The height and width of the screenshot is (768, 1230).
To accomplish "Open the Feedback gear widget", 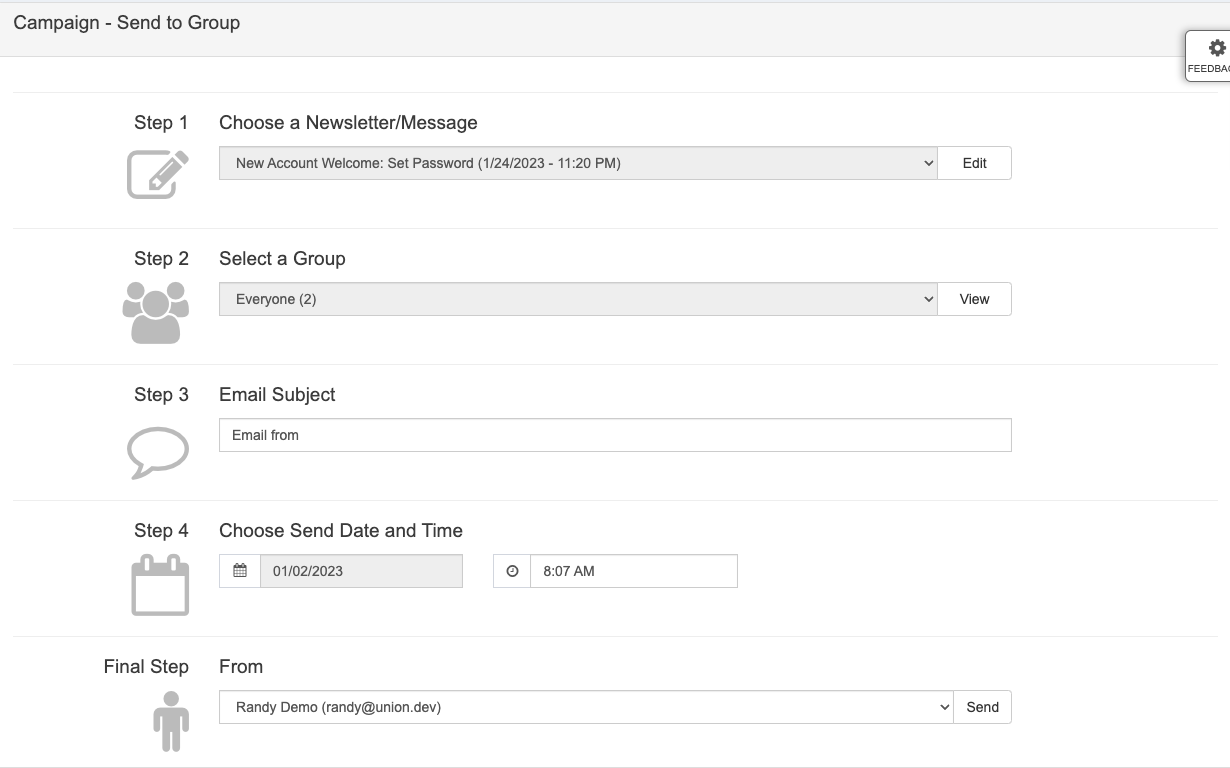I will (1210, 56).
